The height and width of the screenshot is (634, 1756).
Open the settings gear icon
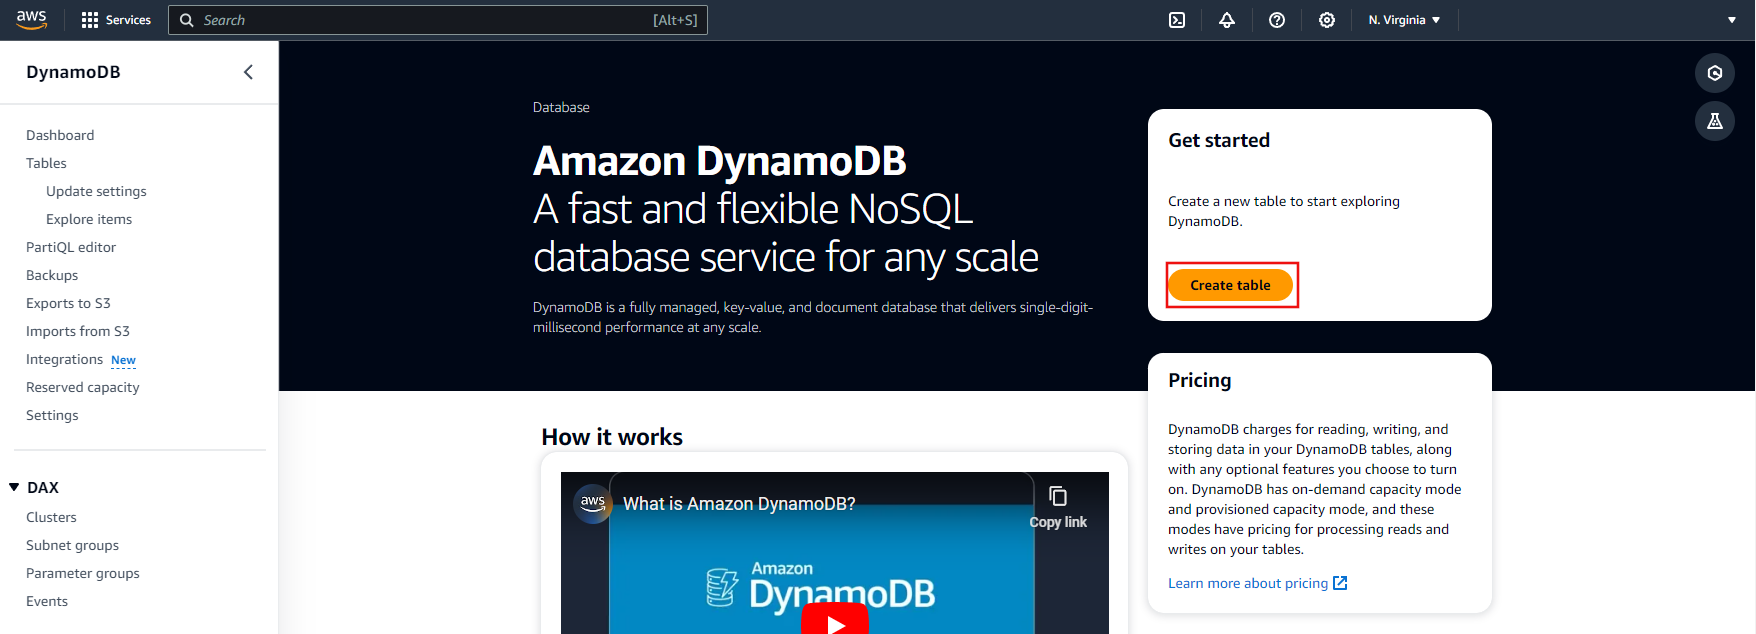tap(1327, 20)
